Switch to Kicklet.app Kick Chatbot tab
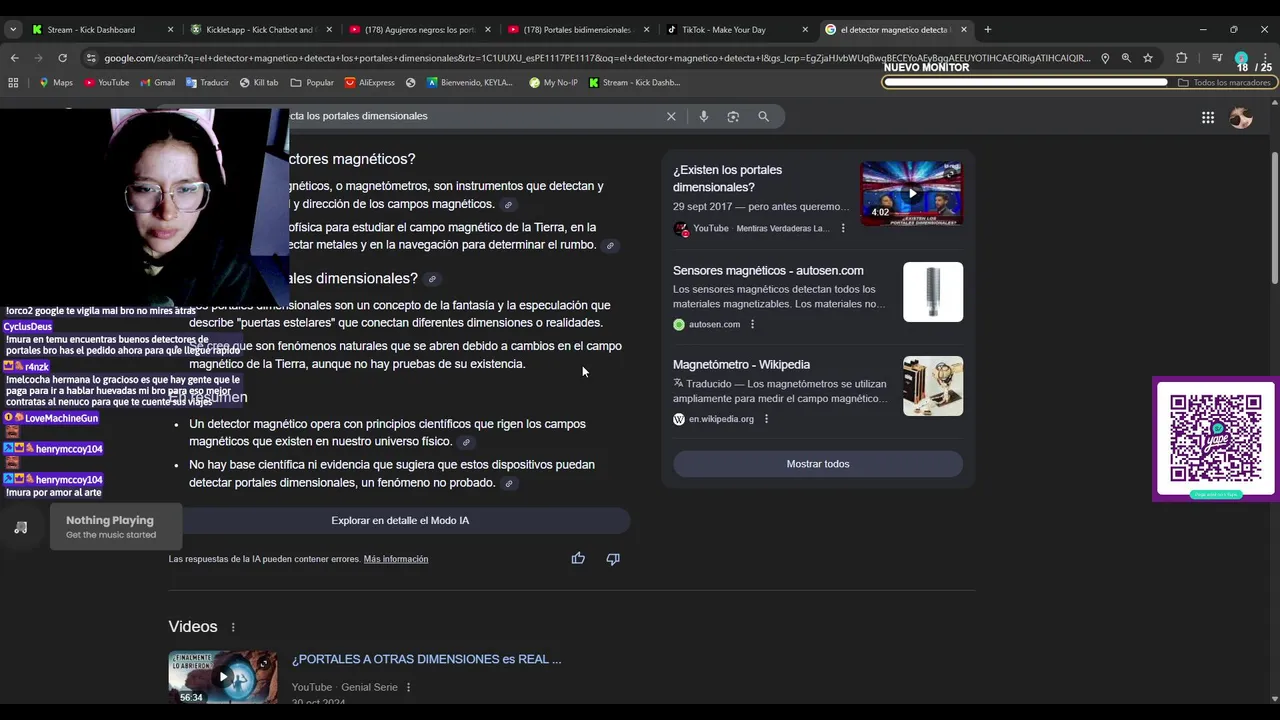The height and width of the screenshot is (720, 1280). (261, 30)
